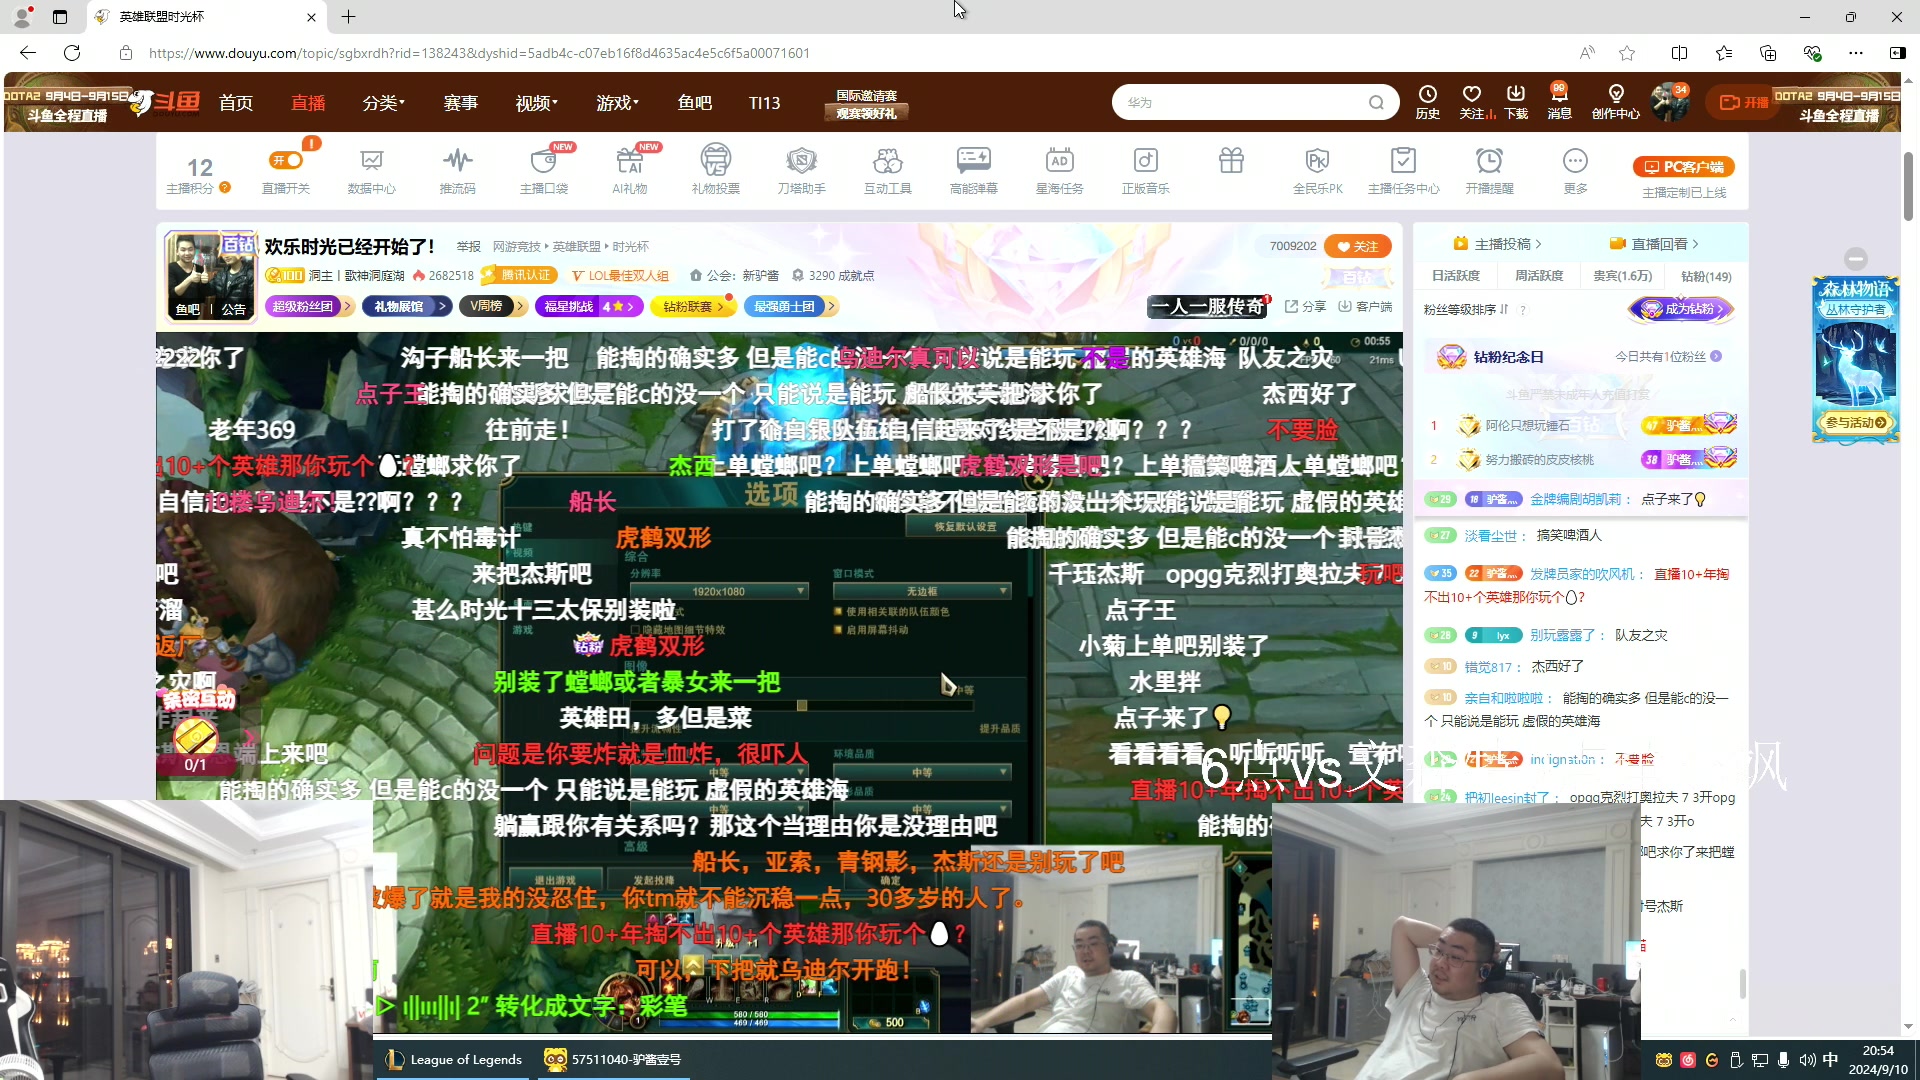
Task: Click the 举报 report link
Action: (468, 246)
